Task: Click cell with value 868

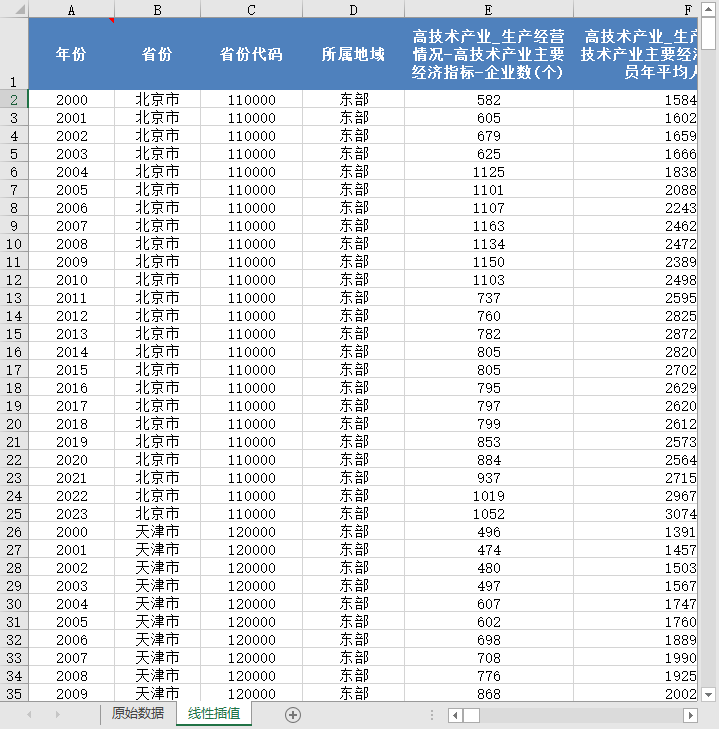Action: 488,693
